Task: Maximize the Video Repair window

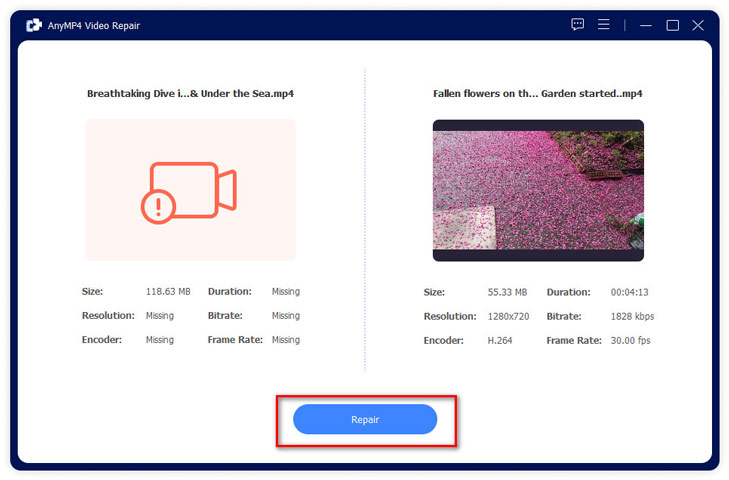Action: pyautogui.click(x=672, y=25)
